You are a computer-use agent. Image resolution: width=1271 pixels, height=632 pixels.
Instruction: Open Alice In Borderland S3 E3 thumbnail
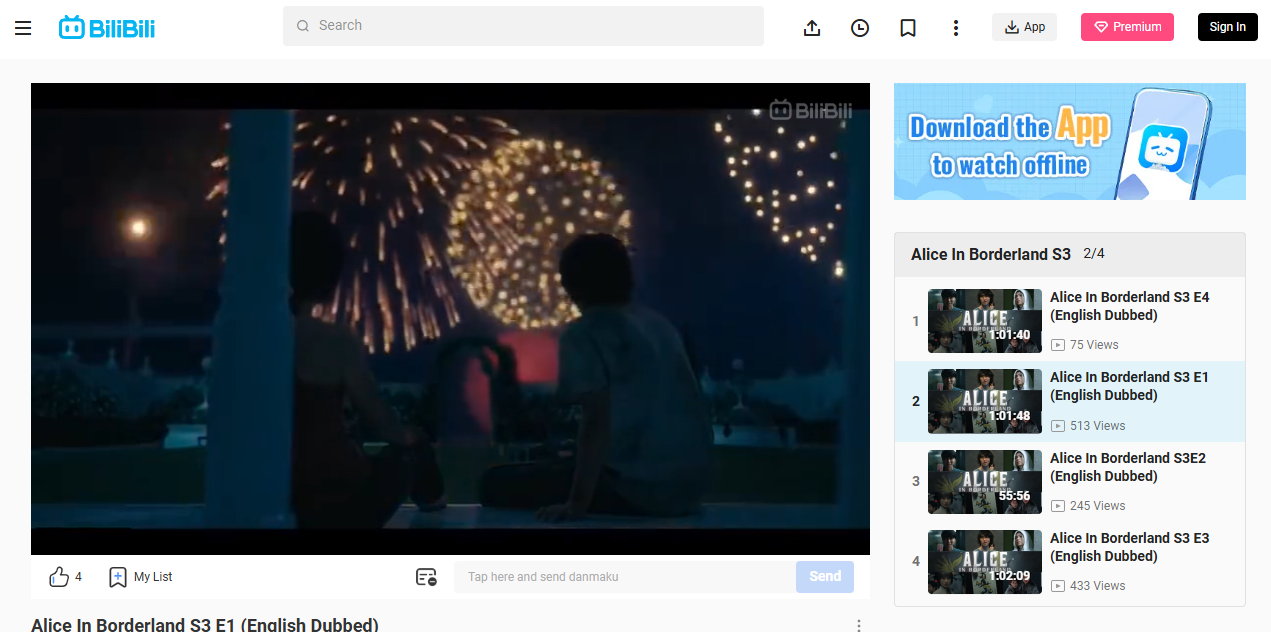click(x=985, y=562)
